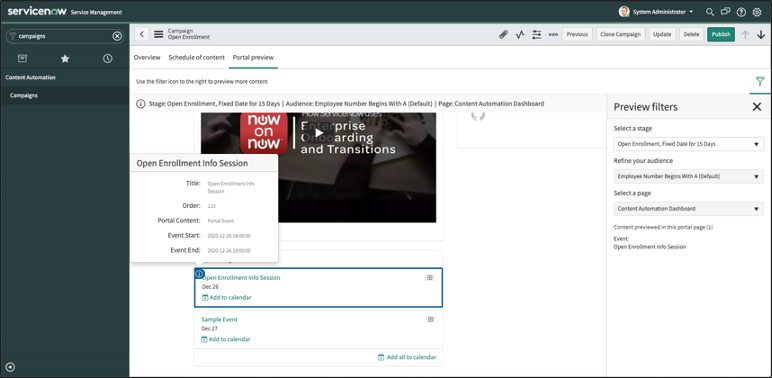Expand the Sample Event row
Image resolution: width=772 pixels, height=378 pixels.
[430, 319]
